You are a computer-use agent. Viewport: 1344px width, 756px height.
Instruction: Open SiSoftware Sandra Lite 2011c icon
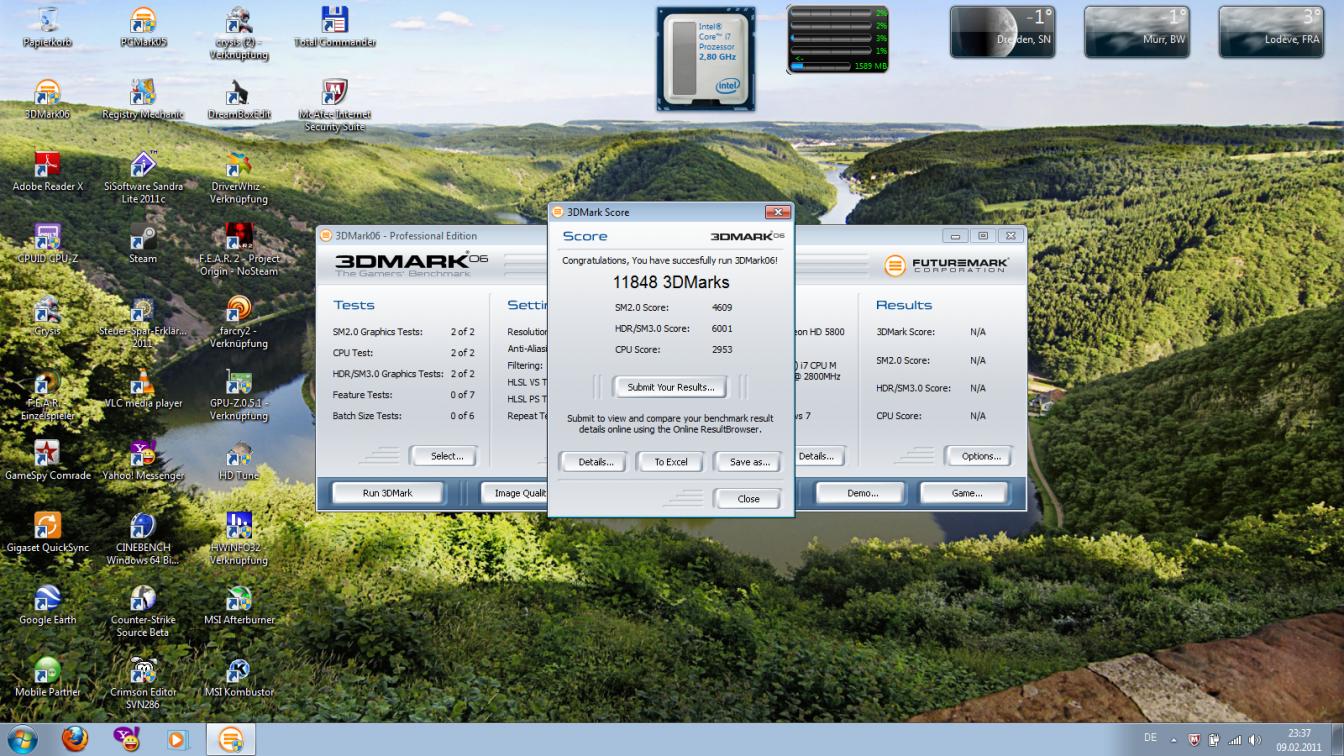click(143, 177)
